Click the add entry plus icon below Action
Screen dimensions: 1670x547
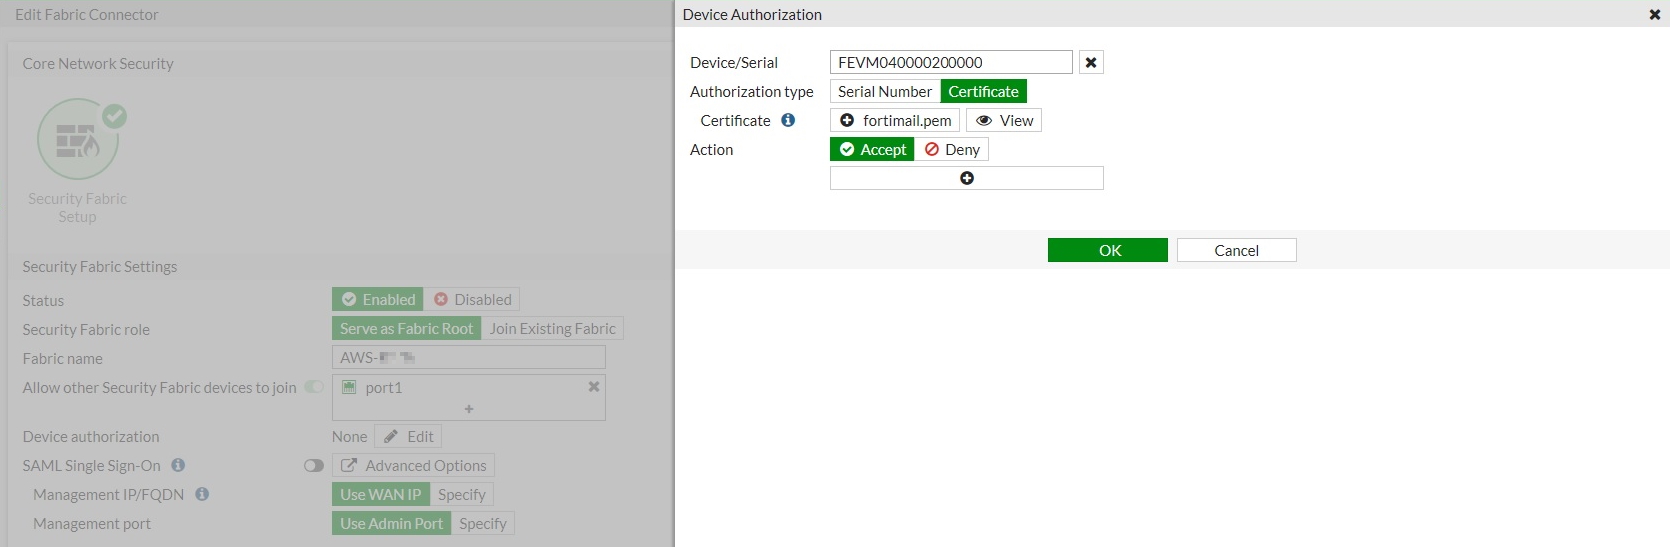point(967,178)
